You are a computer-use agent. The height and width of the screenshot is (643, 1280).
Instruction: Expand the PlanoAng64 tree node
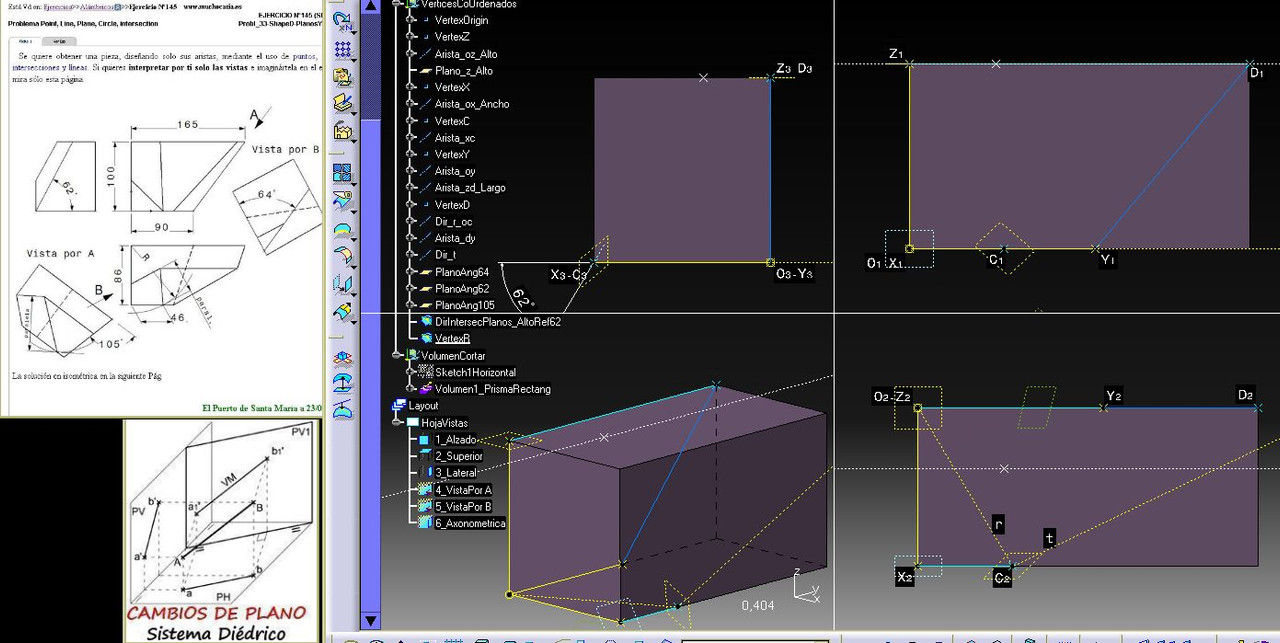click(x=410, y=272)
